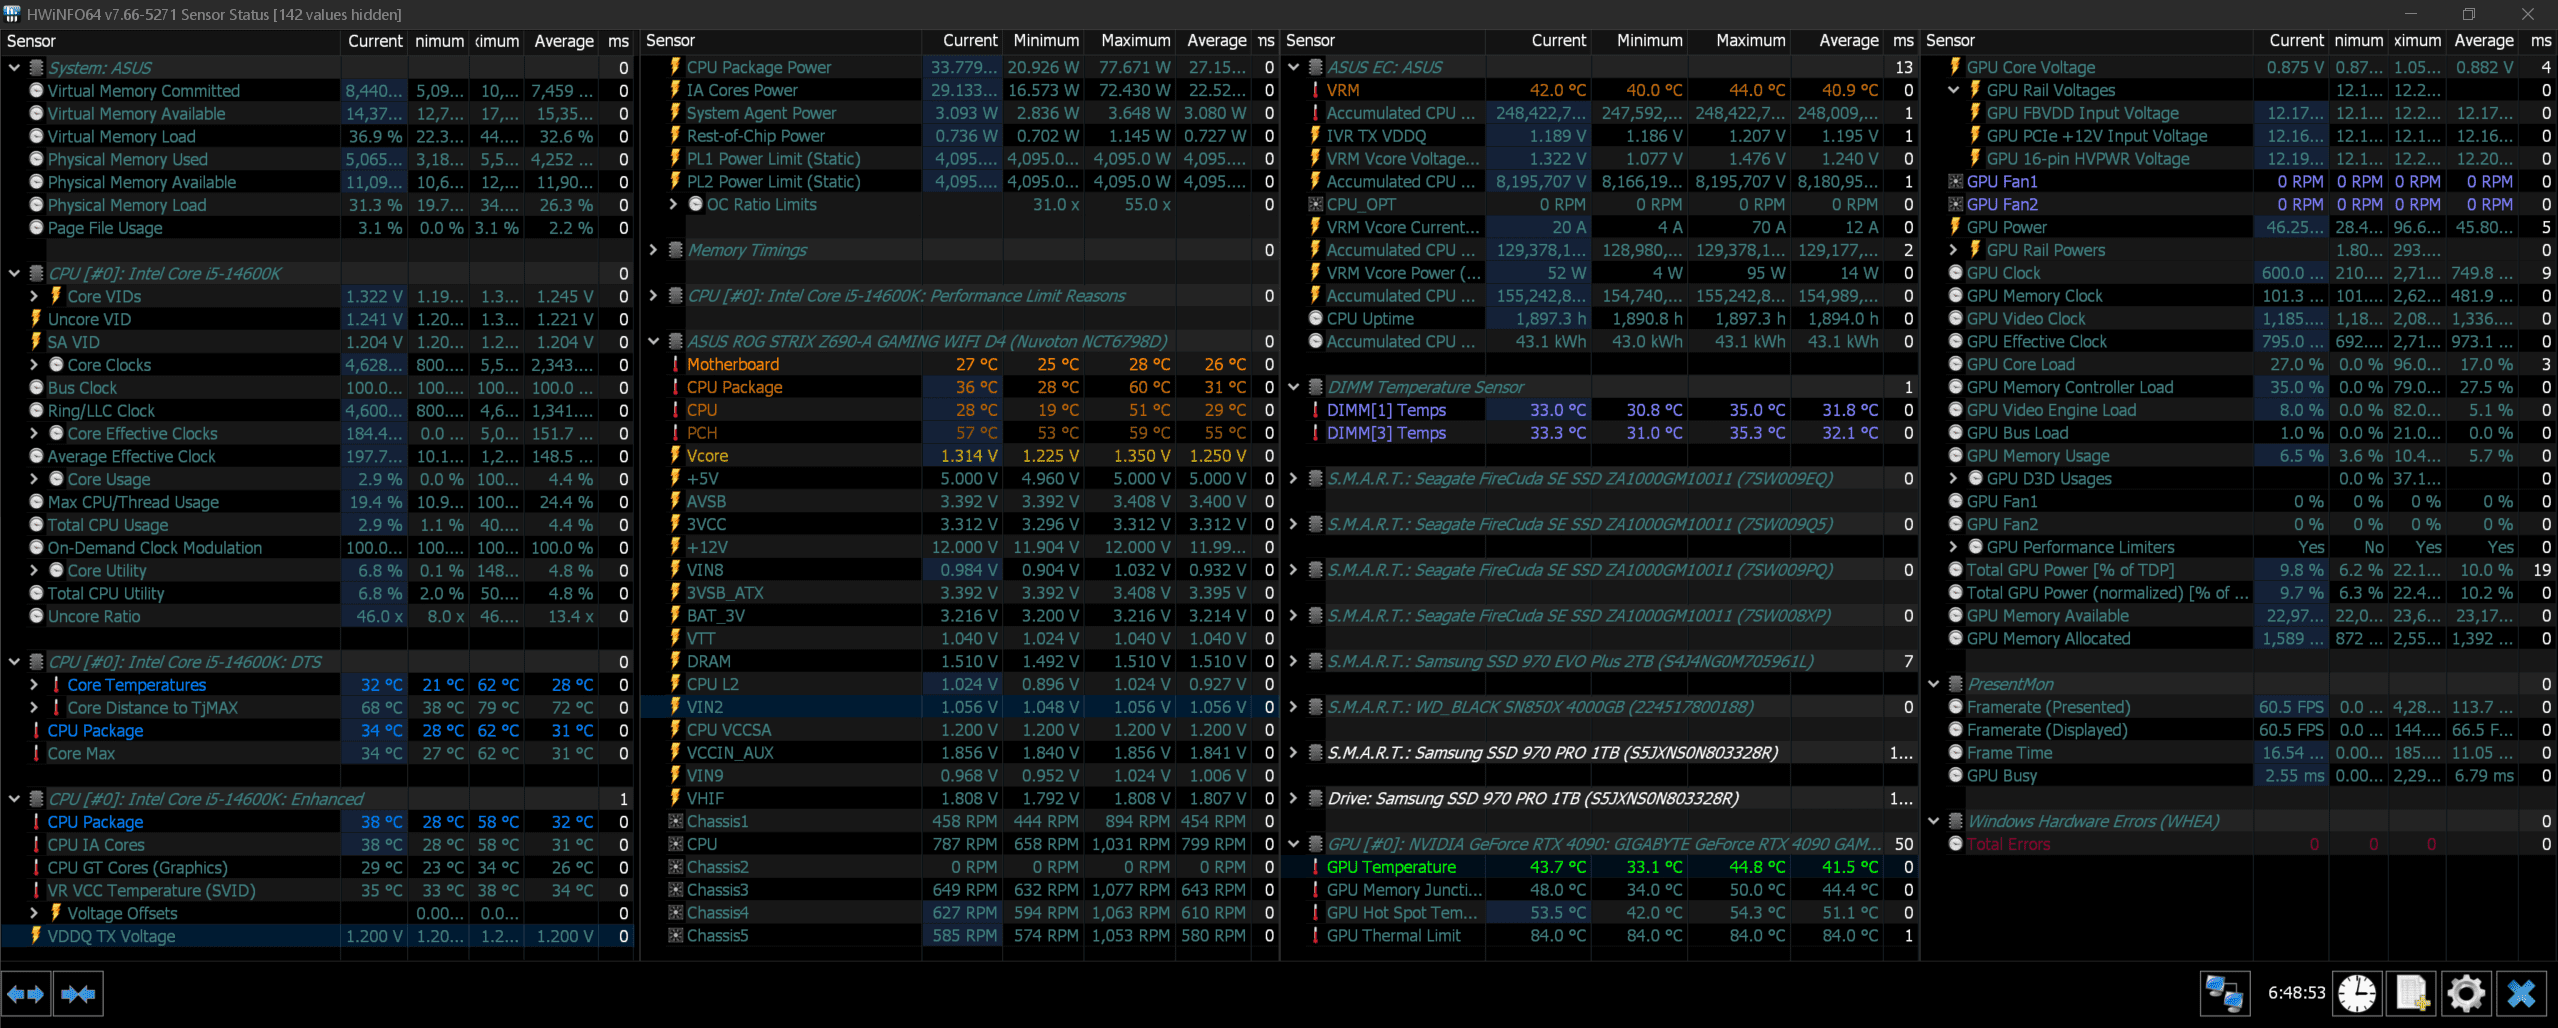Select the Uncore Ratio row
This screenshot has height=1028, width=2558.
pyautogui.click(x=318, y=616)
